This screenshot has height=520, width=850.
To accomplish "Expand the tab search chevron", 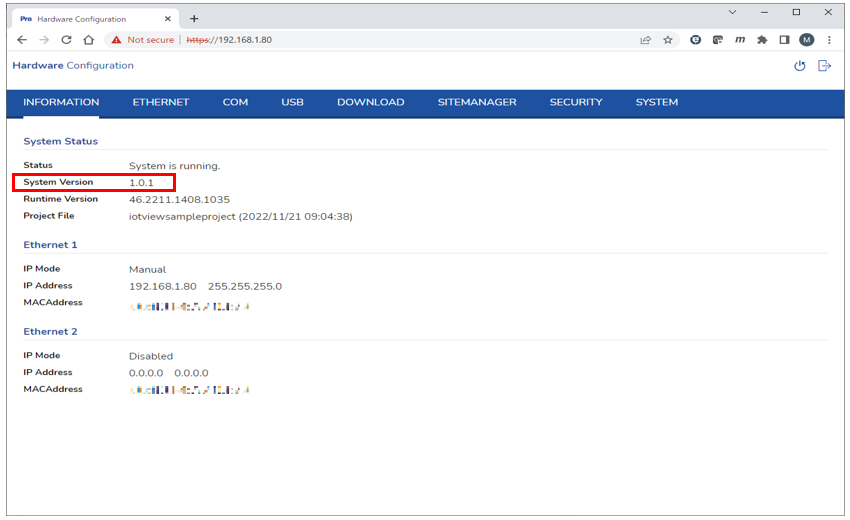I will coord(732,12).
